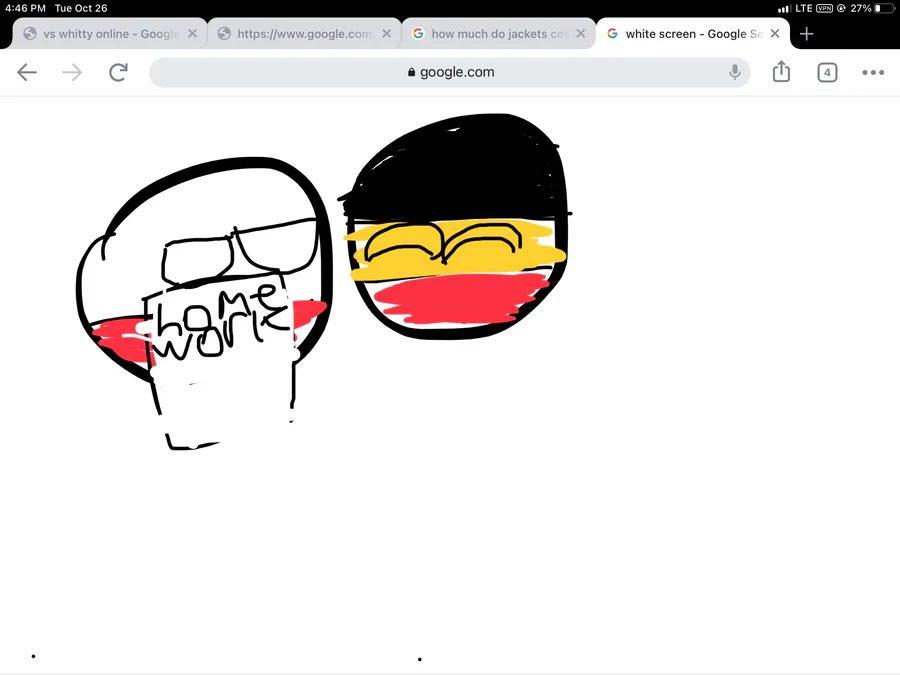
Task: Close the 'vs whitty online' tab
Action: 193,34
